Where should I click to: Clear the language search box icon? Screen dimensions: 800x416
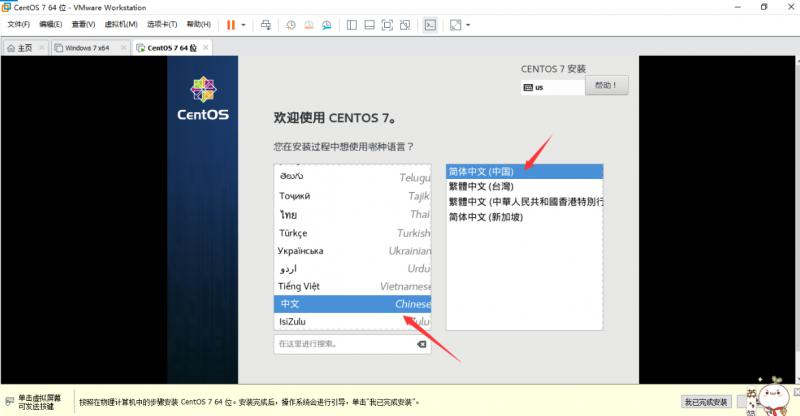(x=421, y=344)
